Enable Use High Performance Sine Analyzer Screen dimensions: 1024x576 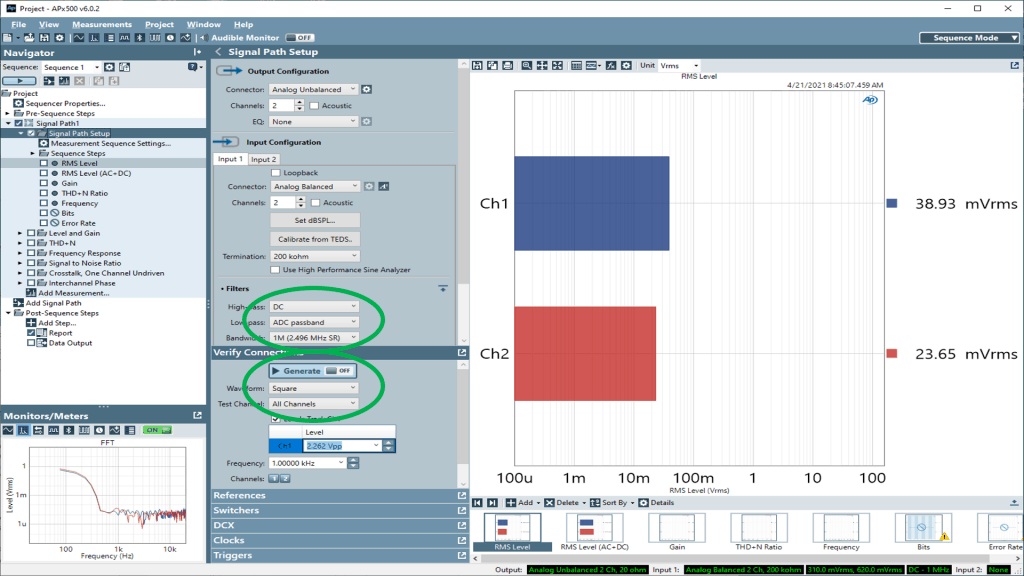pos(276,270)
